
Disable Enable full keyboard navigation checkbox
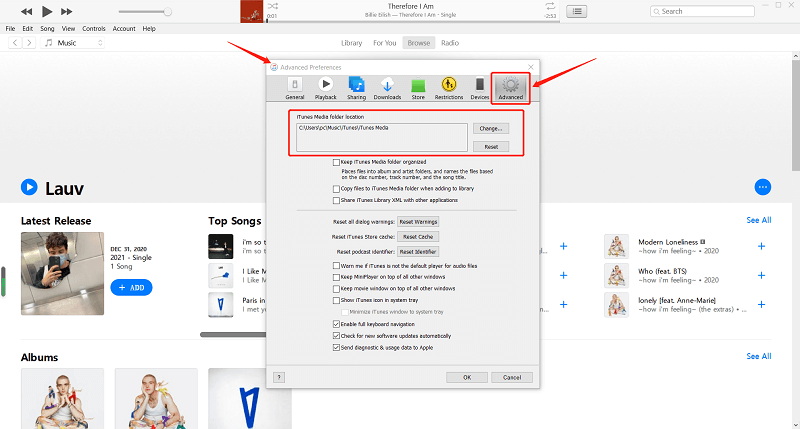click(x=336, y=324)
